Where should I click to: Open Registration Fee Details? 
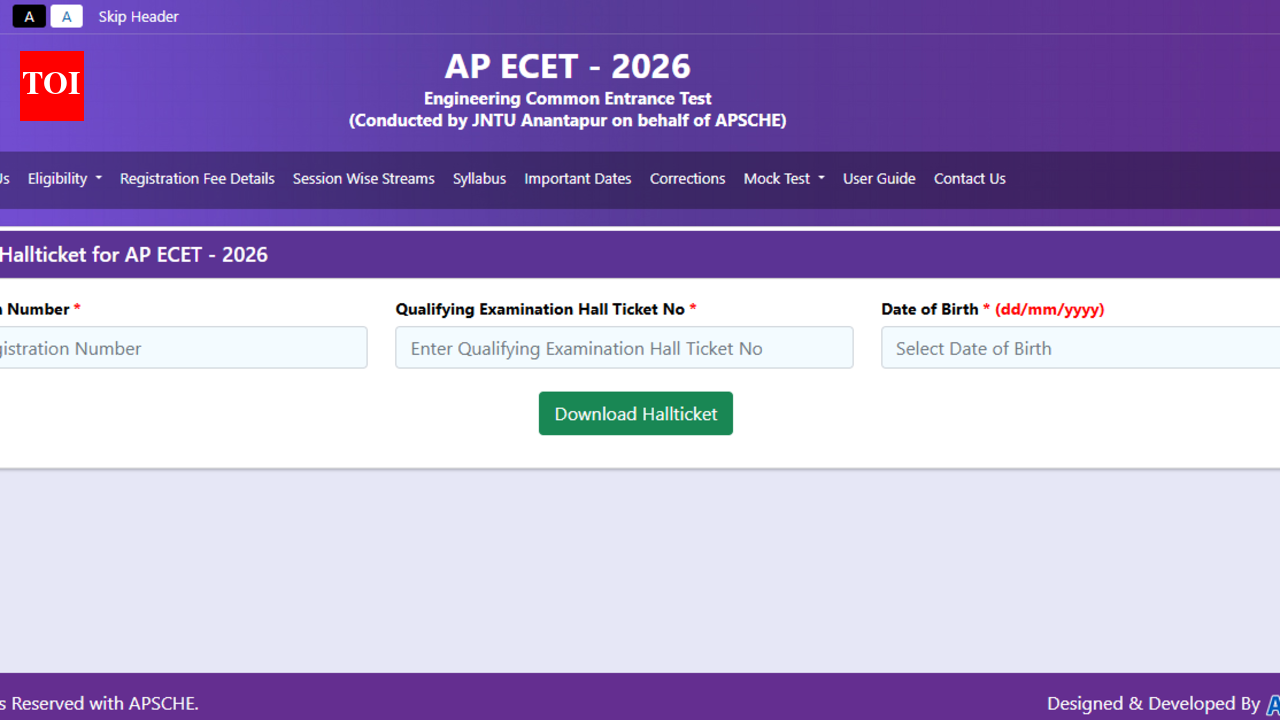point(196,178)
